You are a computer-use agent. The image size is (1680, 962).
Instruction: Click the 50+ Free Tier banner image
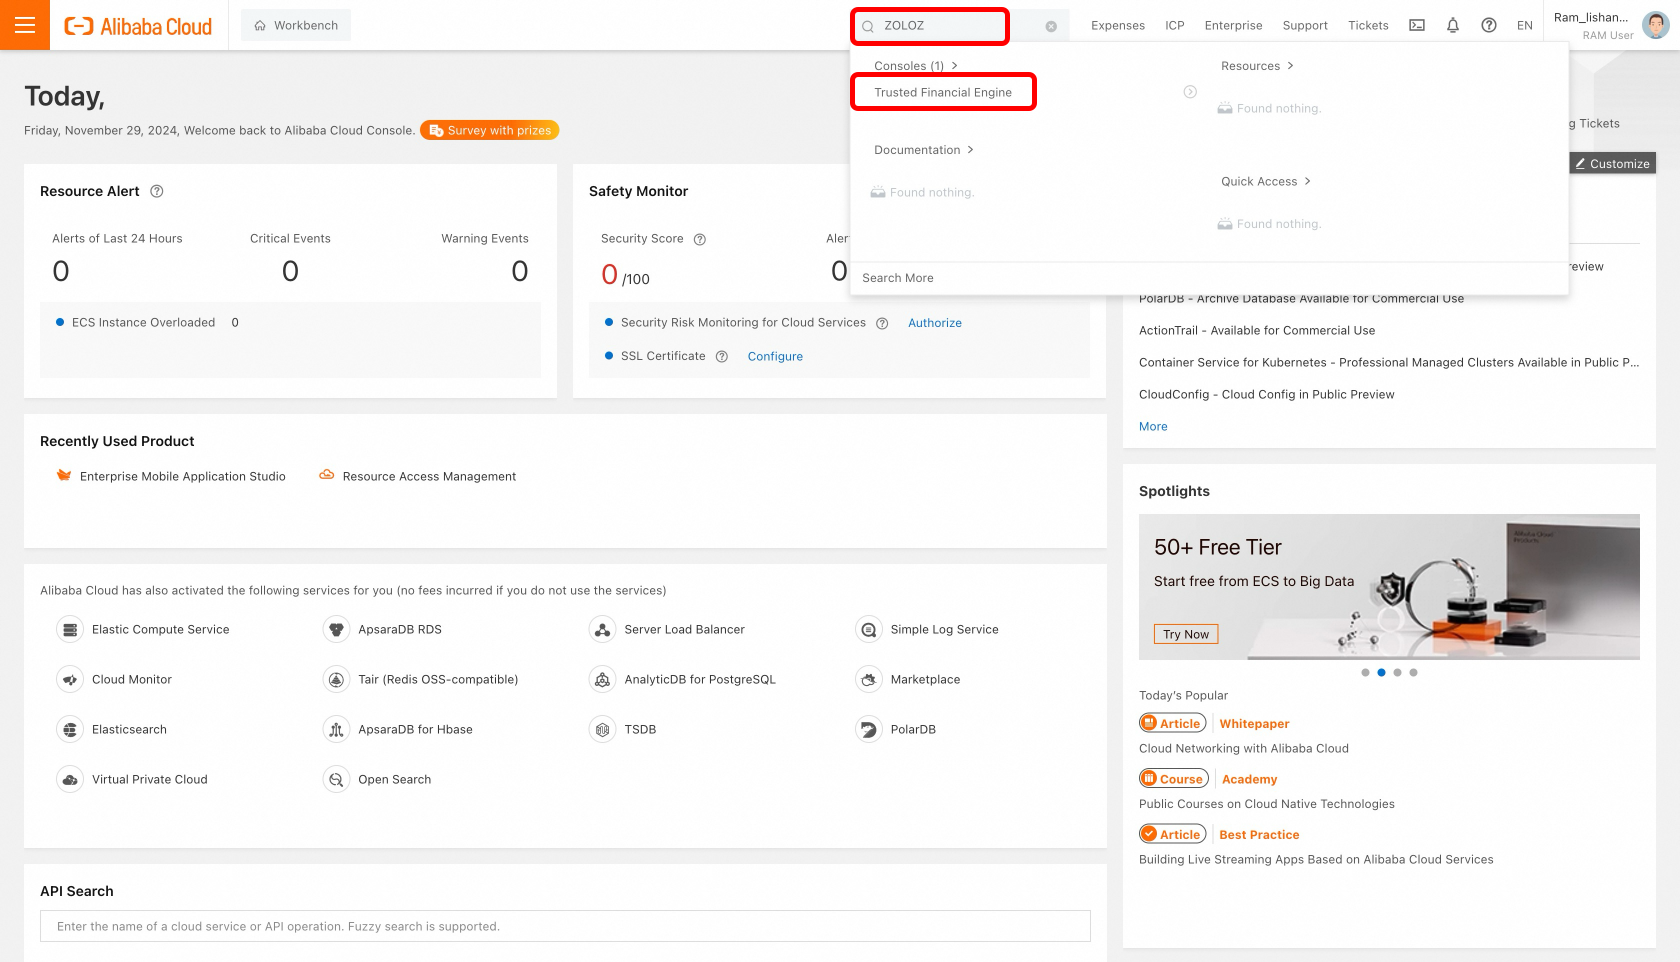coord(1389,587)
